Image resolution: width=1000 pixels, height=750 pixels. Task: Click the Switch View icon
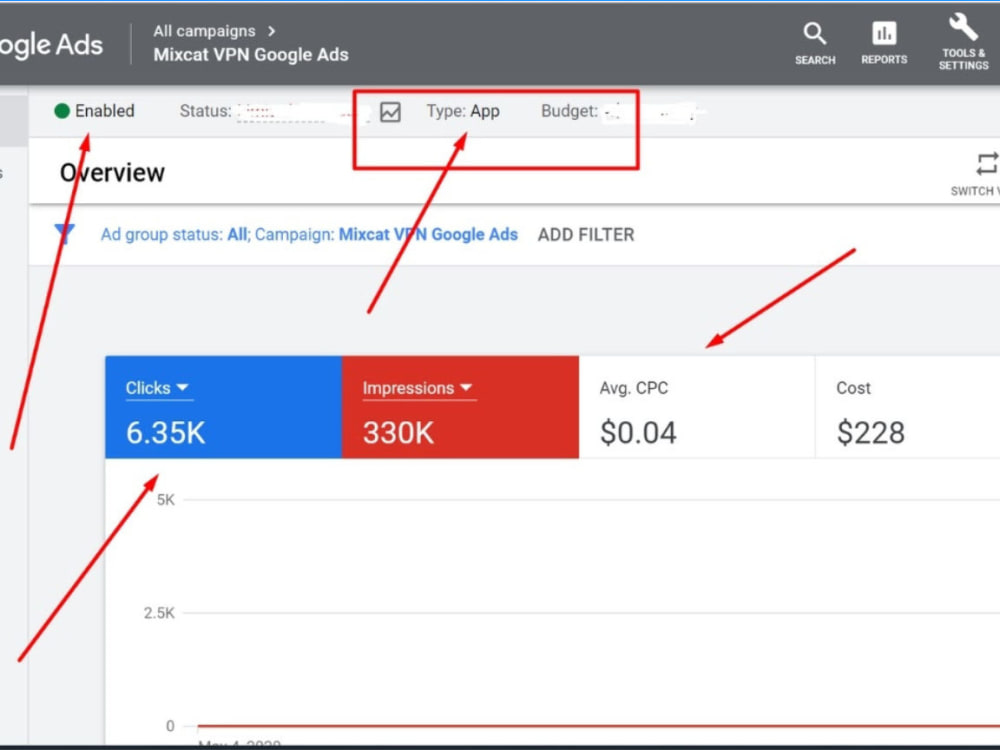pos(986,164)
